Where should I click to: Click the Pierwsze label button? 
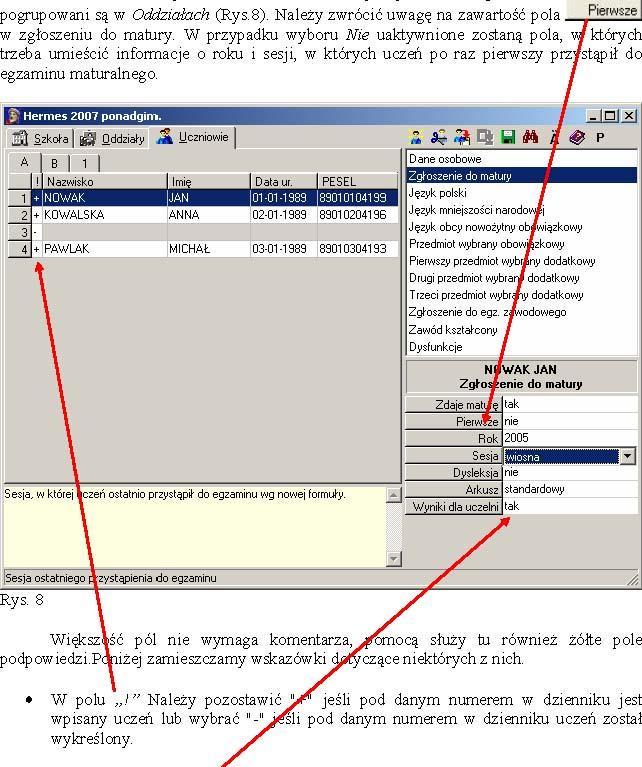pos(454,422)
